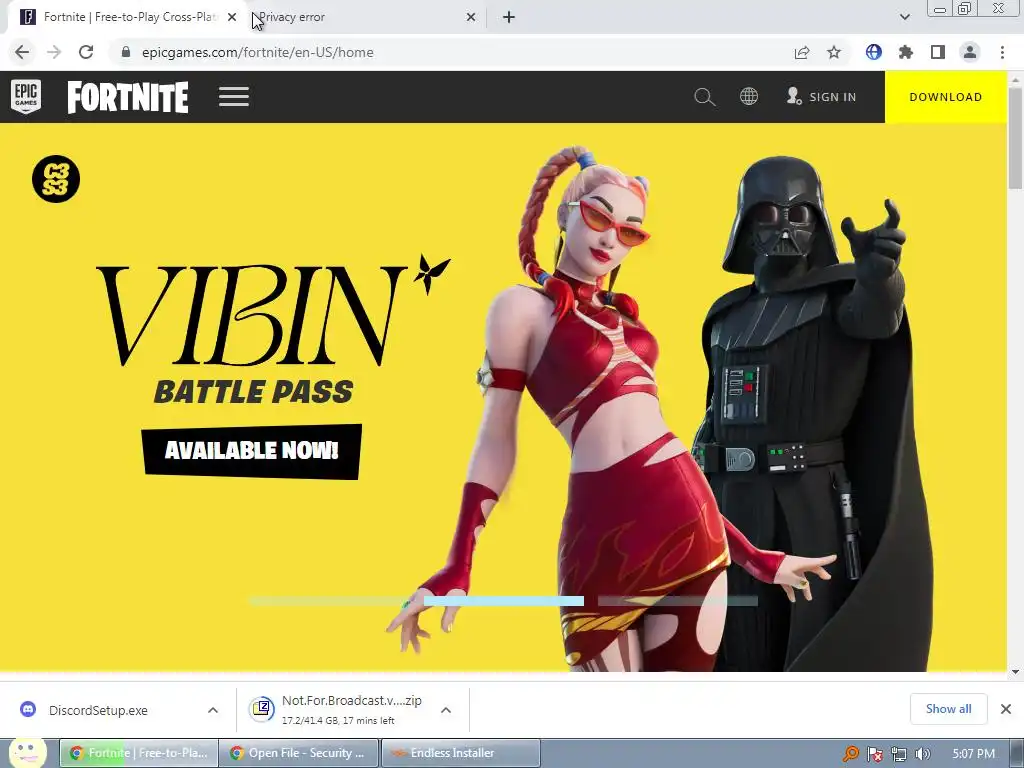Select the middle carousel progress bar
Image resolution: width=1024 pixels, height=768 pixels.
[504, 601]
